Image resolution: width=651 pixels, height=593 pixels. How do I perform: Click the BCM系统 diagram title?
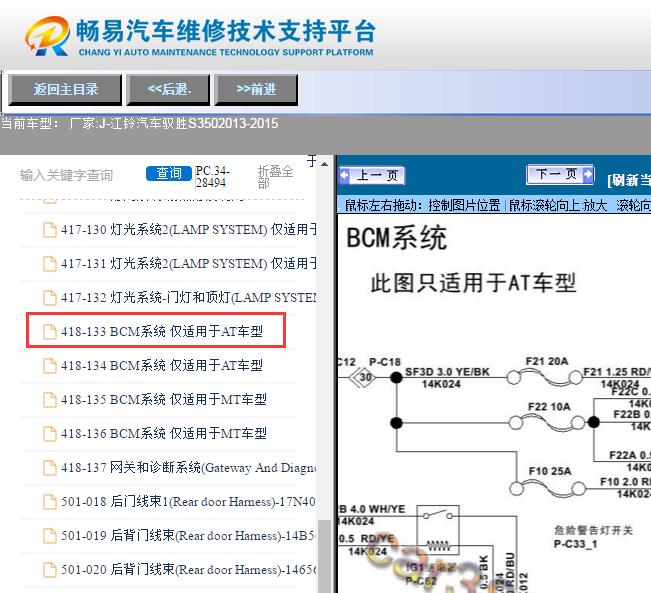(x=396, y=238)
